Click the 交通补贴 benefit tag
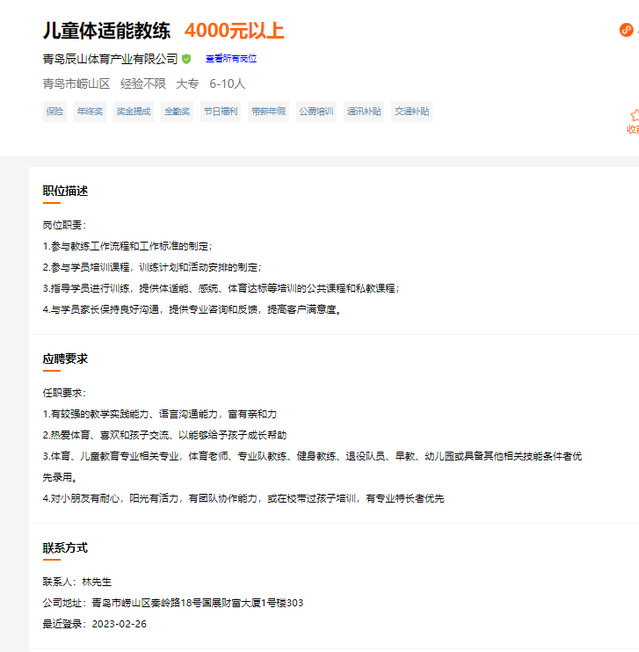This screenshot has width=639, height=652. pos(411,111)
